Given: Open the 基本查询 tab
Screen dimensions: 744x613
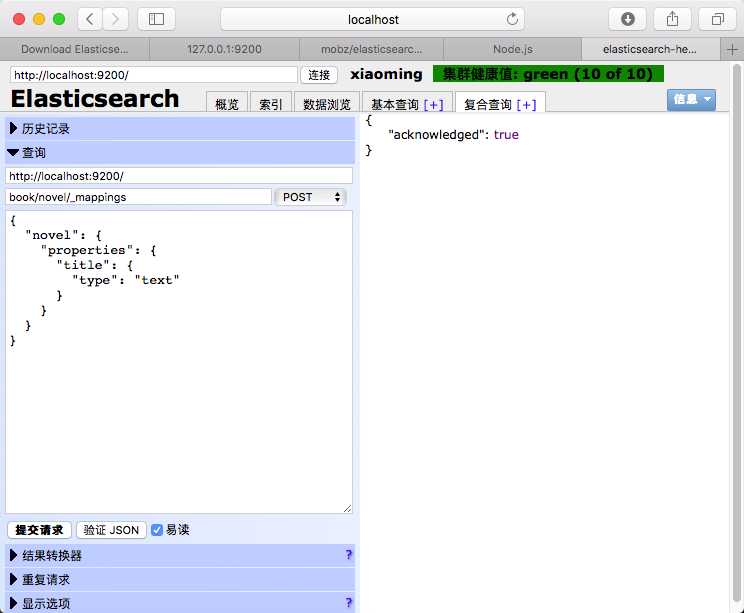Looking at the screenshot, I should 395,104.
